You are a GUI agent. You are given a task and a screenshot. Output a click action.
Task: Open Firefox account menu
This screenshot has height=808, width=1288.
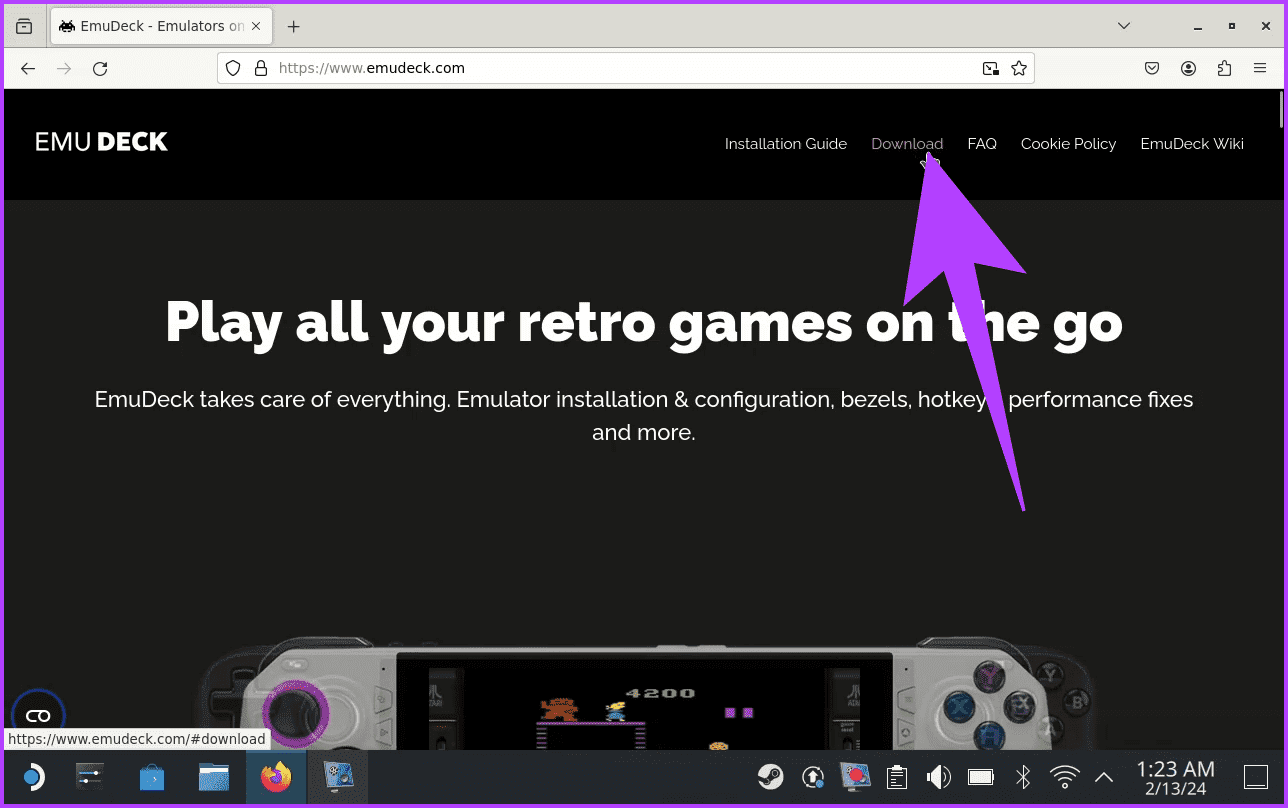coord(1188,69)
